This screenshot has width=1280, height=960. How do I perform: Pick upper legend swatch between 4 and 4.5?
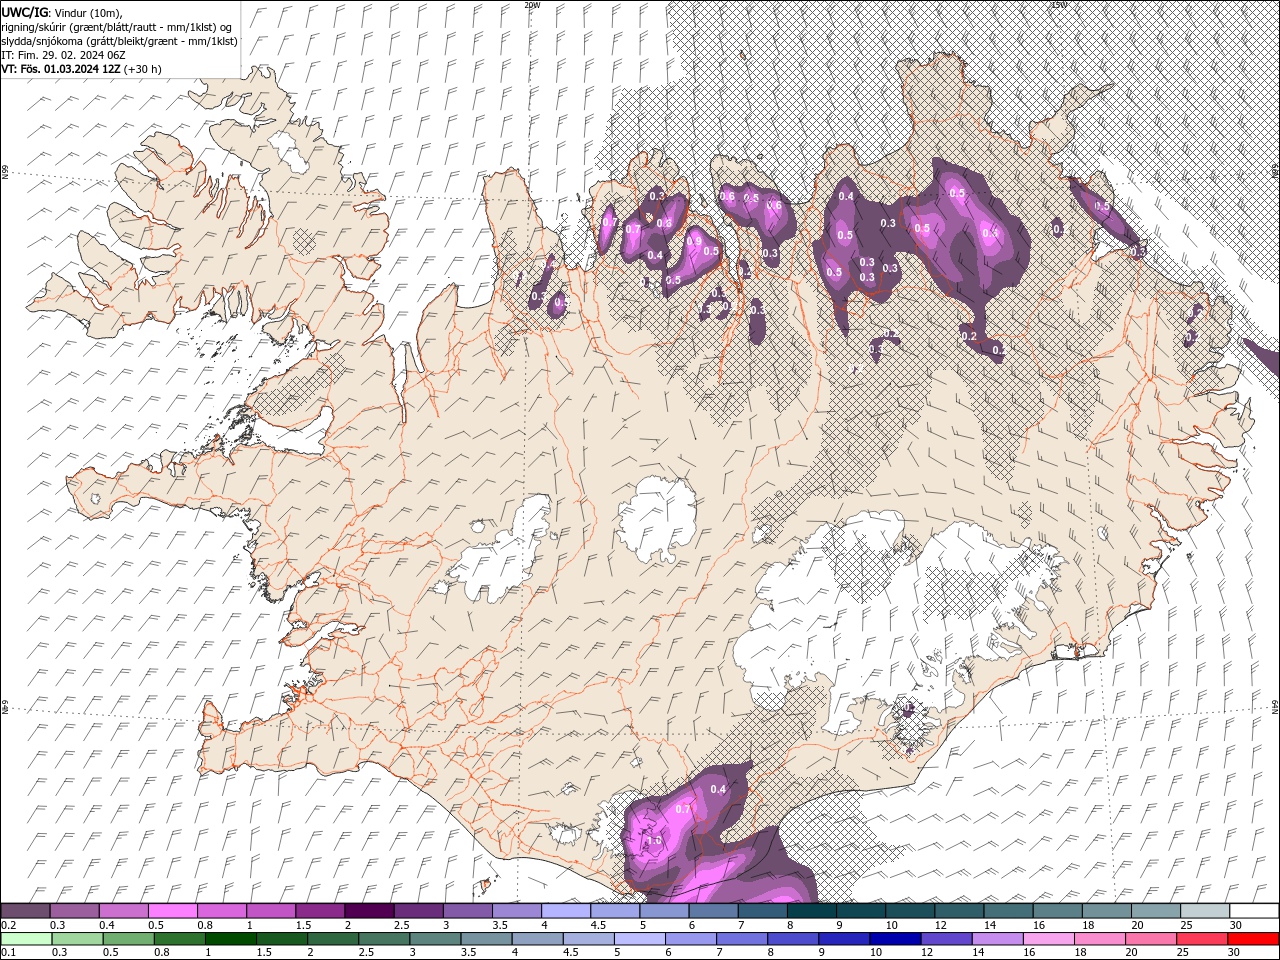(565, 911)
